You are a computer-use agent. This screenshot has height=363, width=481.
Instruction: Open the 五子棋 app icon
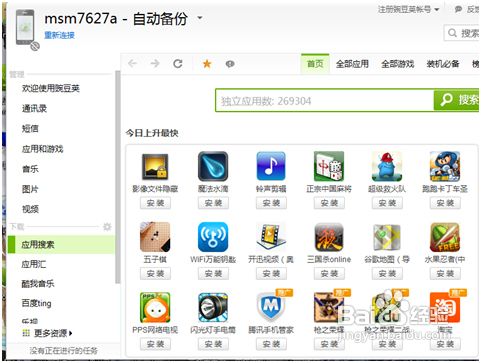[155, 237]
